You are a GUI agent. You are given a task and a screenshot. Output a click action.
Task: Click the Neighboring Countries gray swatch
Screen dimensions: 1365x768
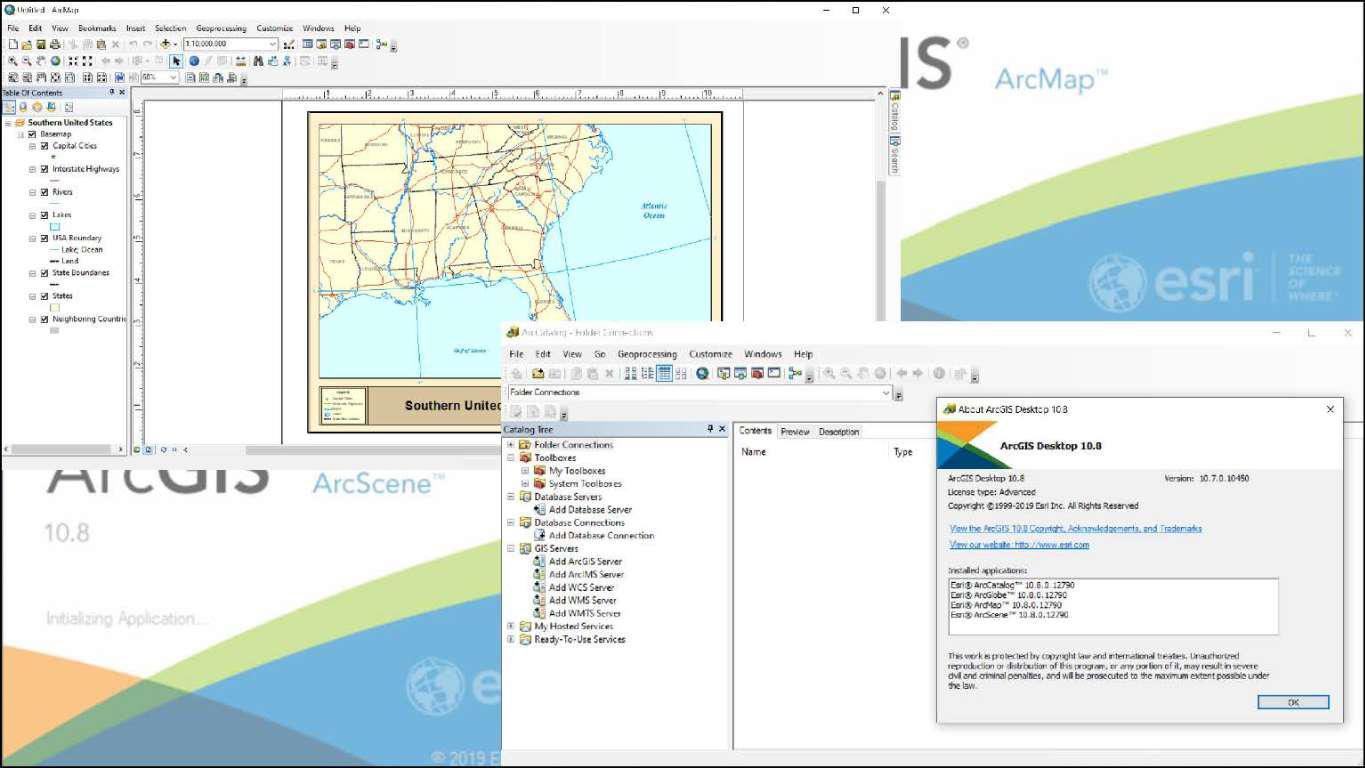(55, 330)
